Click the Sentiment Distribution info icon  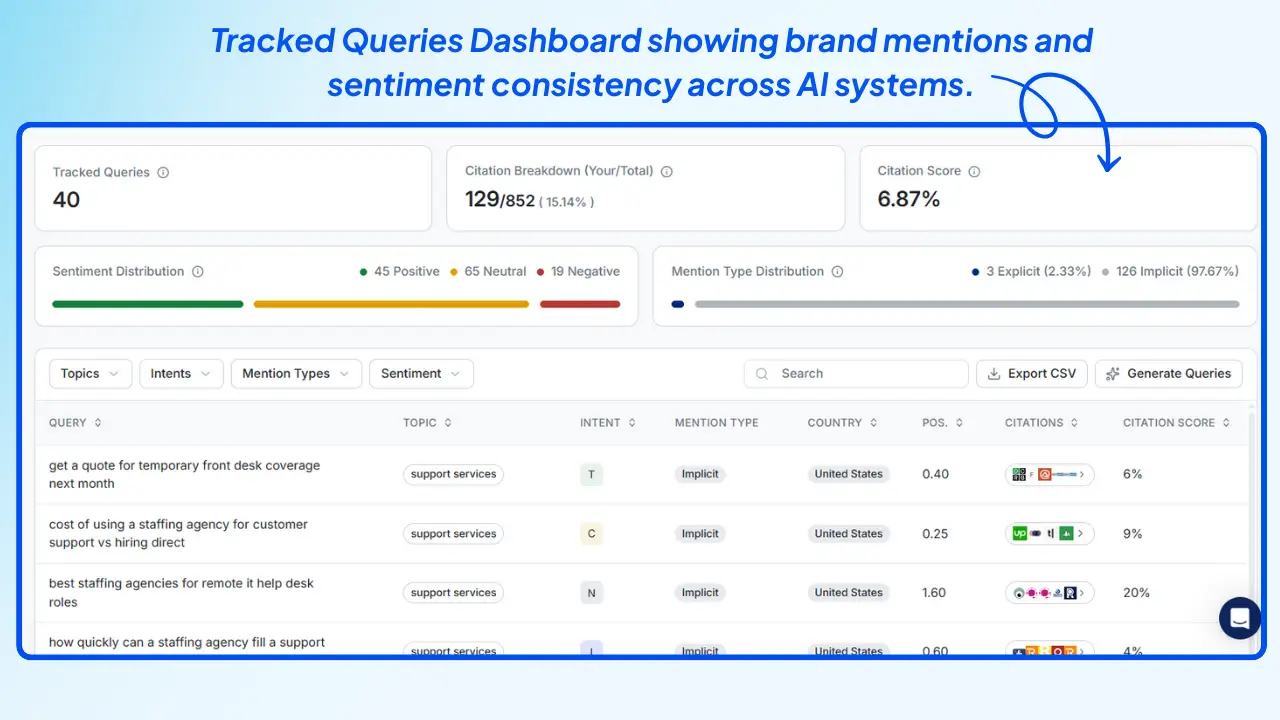[x=197, y=271]
